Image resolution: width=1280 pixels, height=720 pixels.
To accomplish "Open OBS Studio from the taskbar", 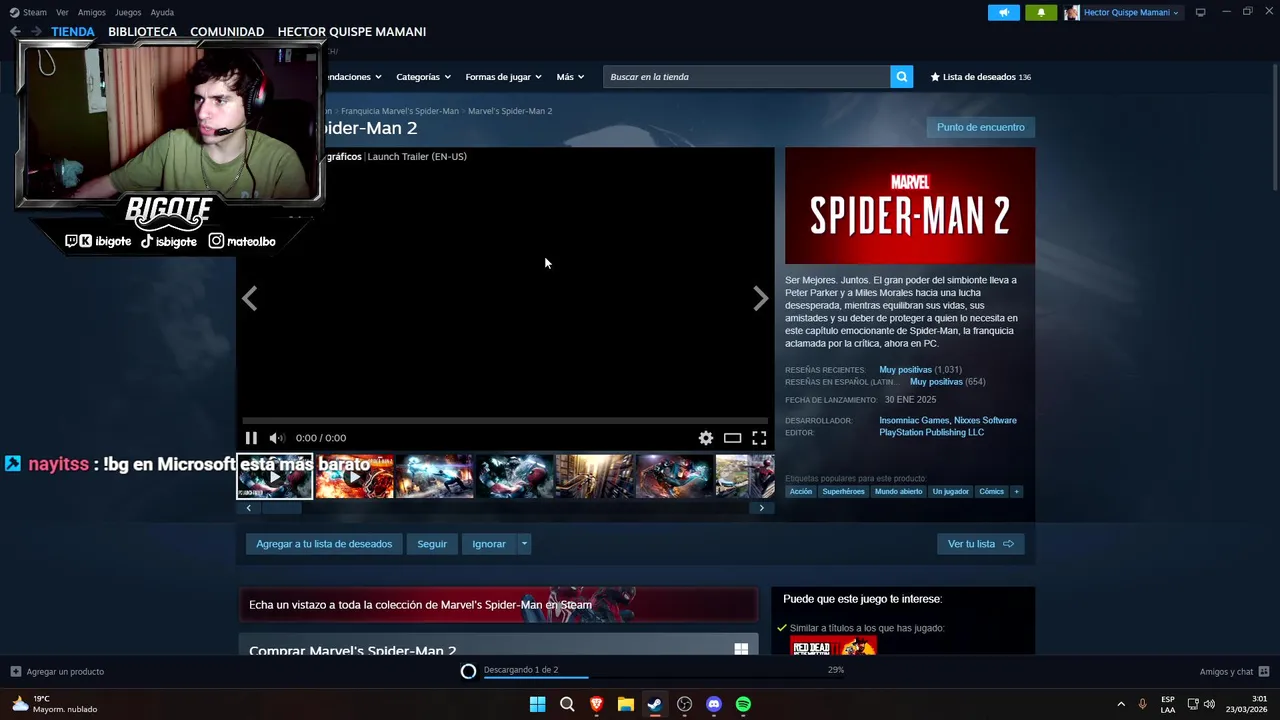I will [x=684, y=704].
